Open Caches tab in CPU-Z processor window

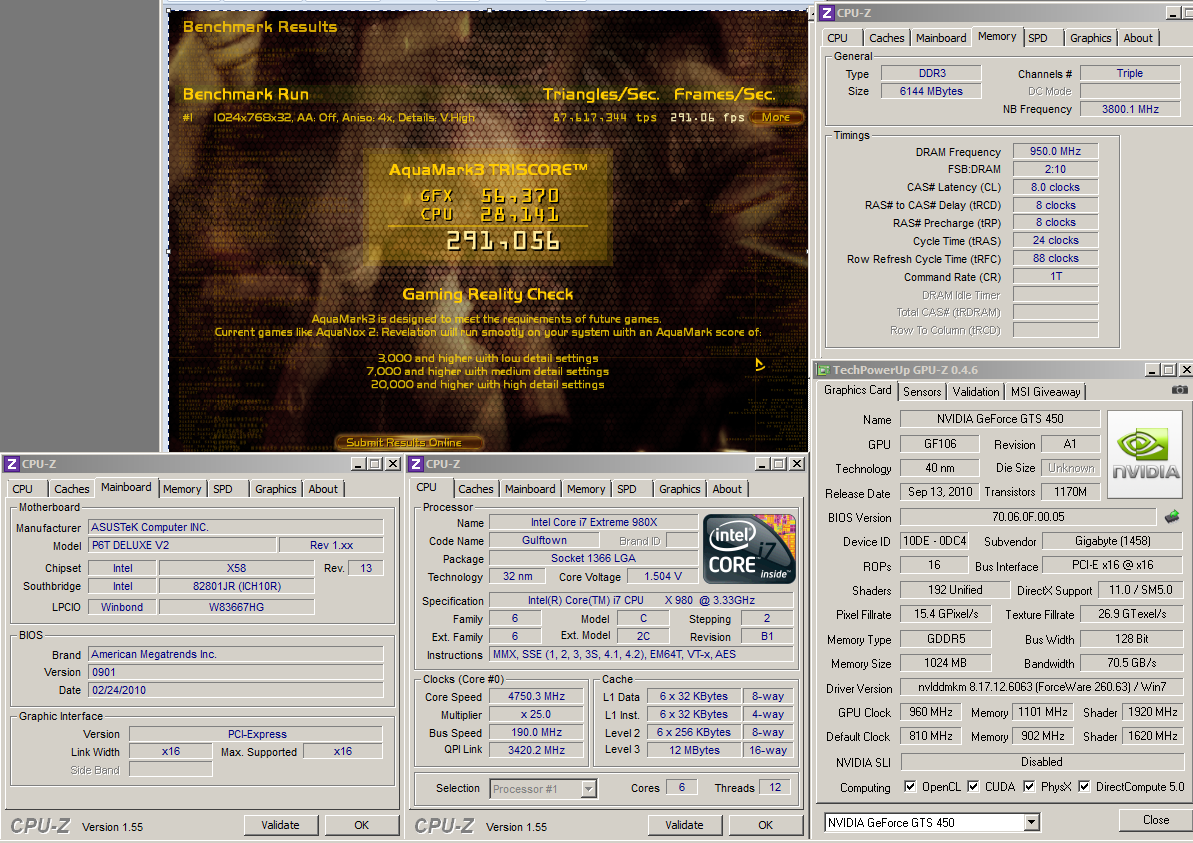[x=476, y=489]
